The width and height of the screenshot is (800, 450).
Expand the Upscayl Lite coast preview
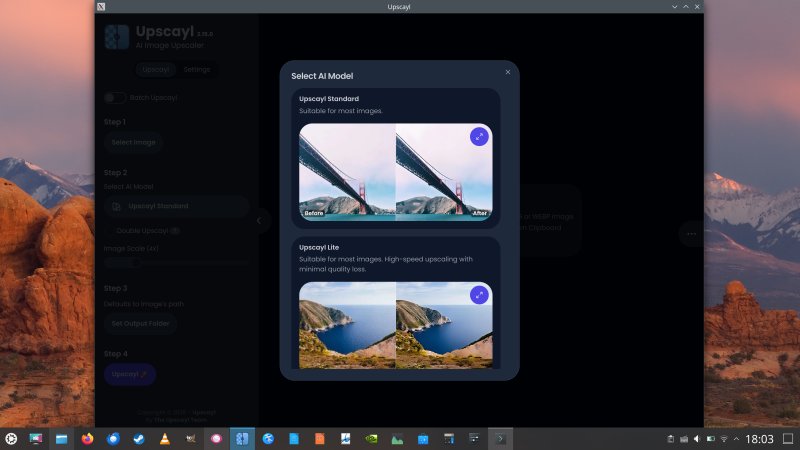(x=479, y=295)
